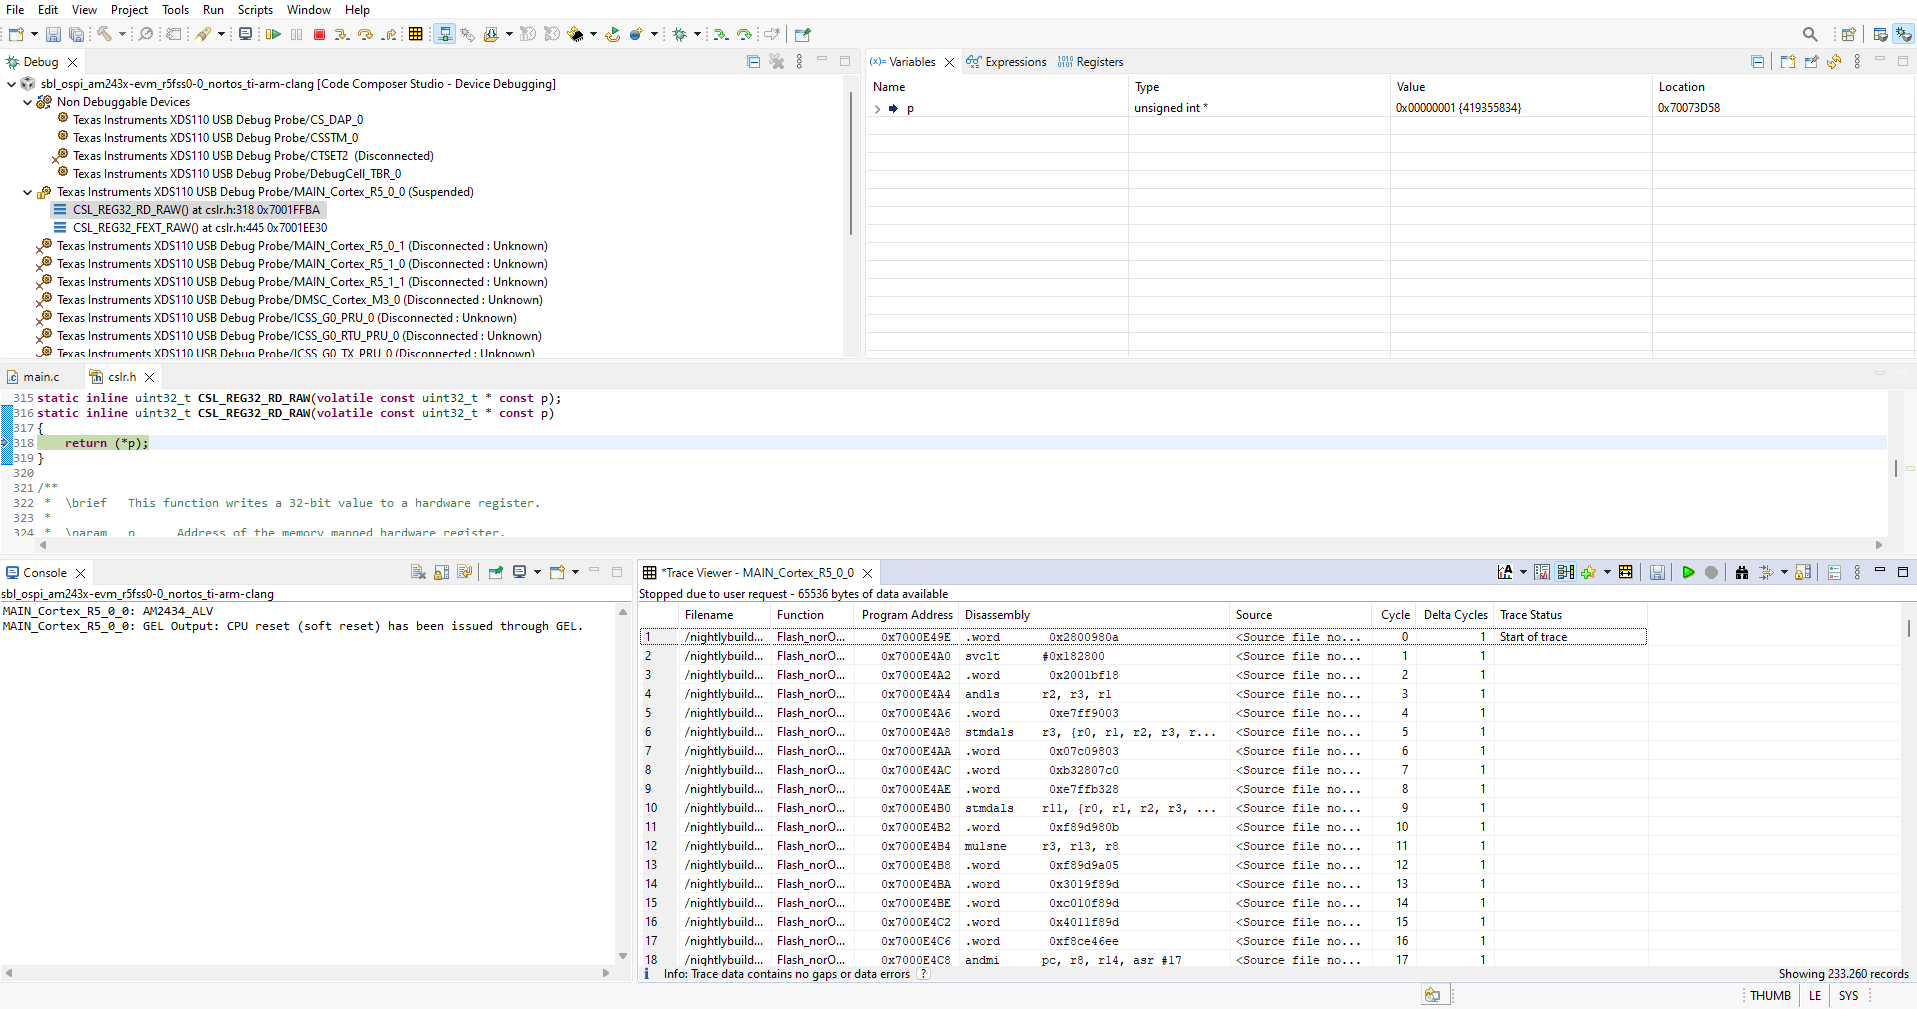Click the editor horizontal scrollbar

[x=960, y=545]
